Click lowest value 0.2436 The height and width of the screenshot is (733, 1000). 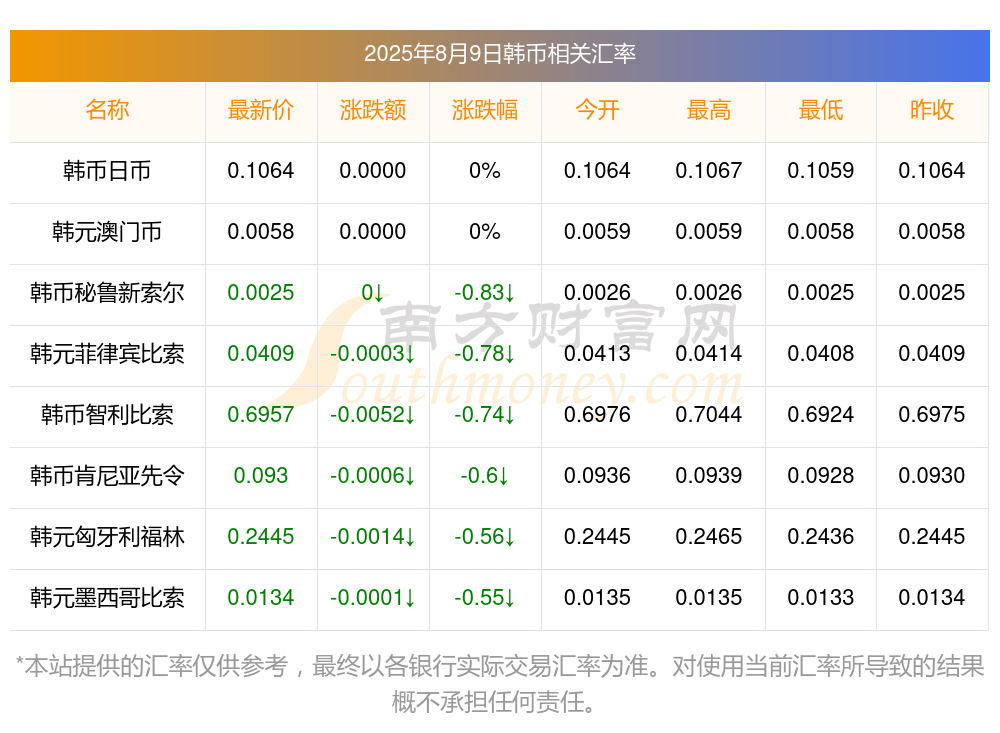[x=821, y=537]
